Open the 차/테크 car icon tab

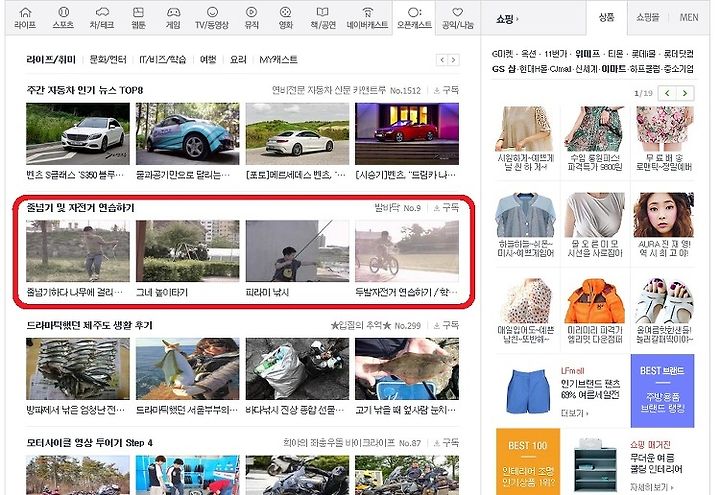click(101, 17)
